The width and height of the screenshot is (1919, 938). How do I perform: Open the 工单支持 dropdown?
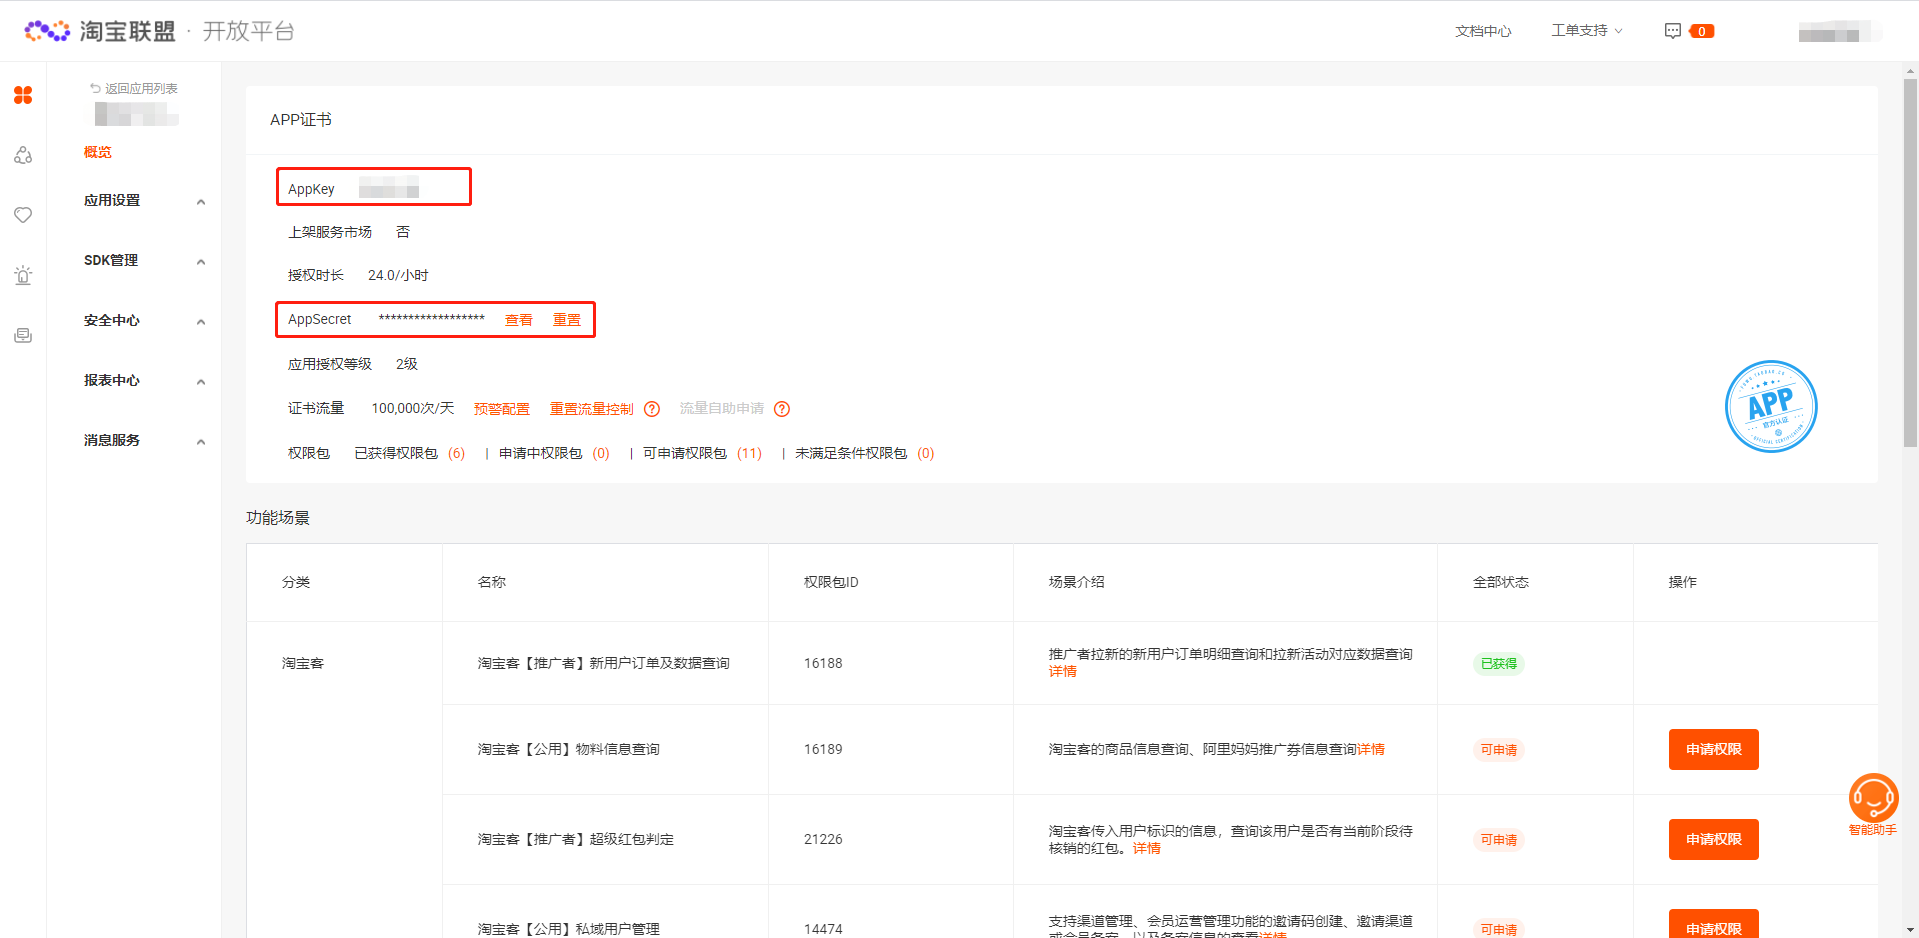click(x=1587, y=31)
